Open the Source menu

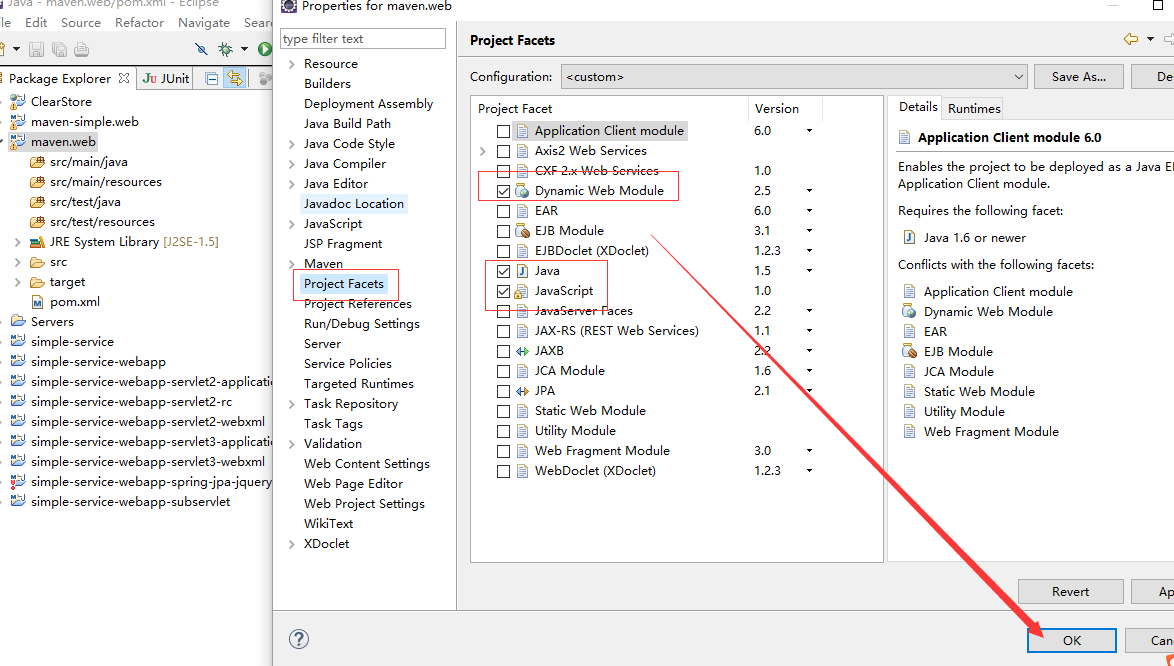[x=81, y=22]
